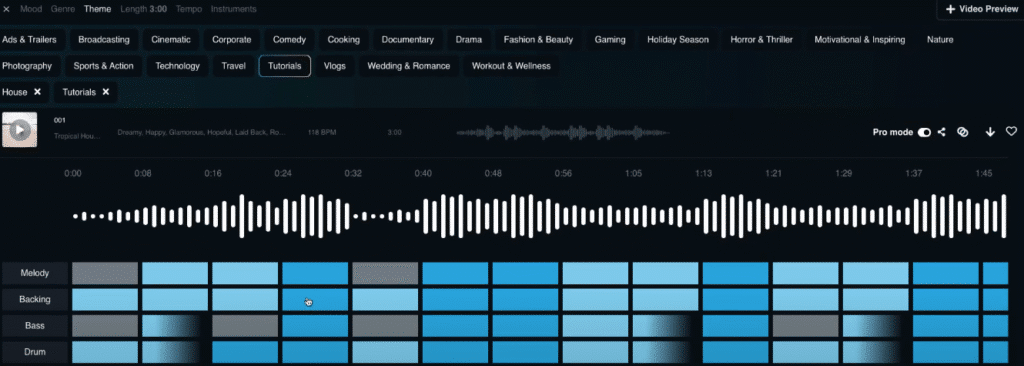
Task: Favorite the track with the heart icon
Action: [x=1011, y=131]
